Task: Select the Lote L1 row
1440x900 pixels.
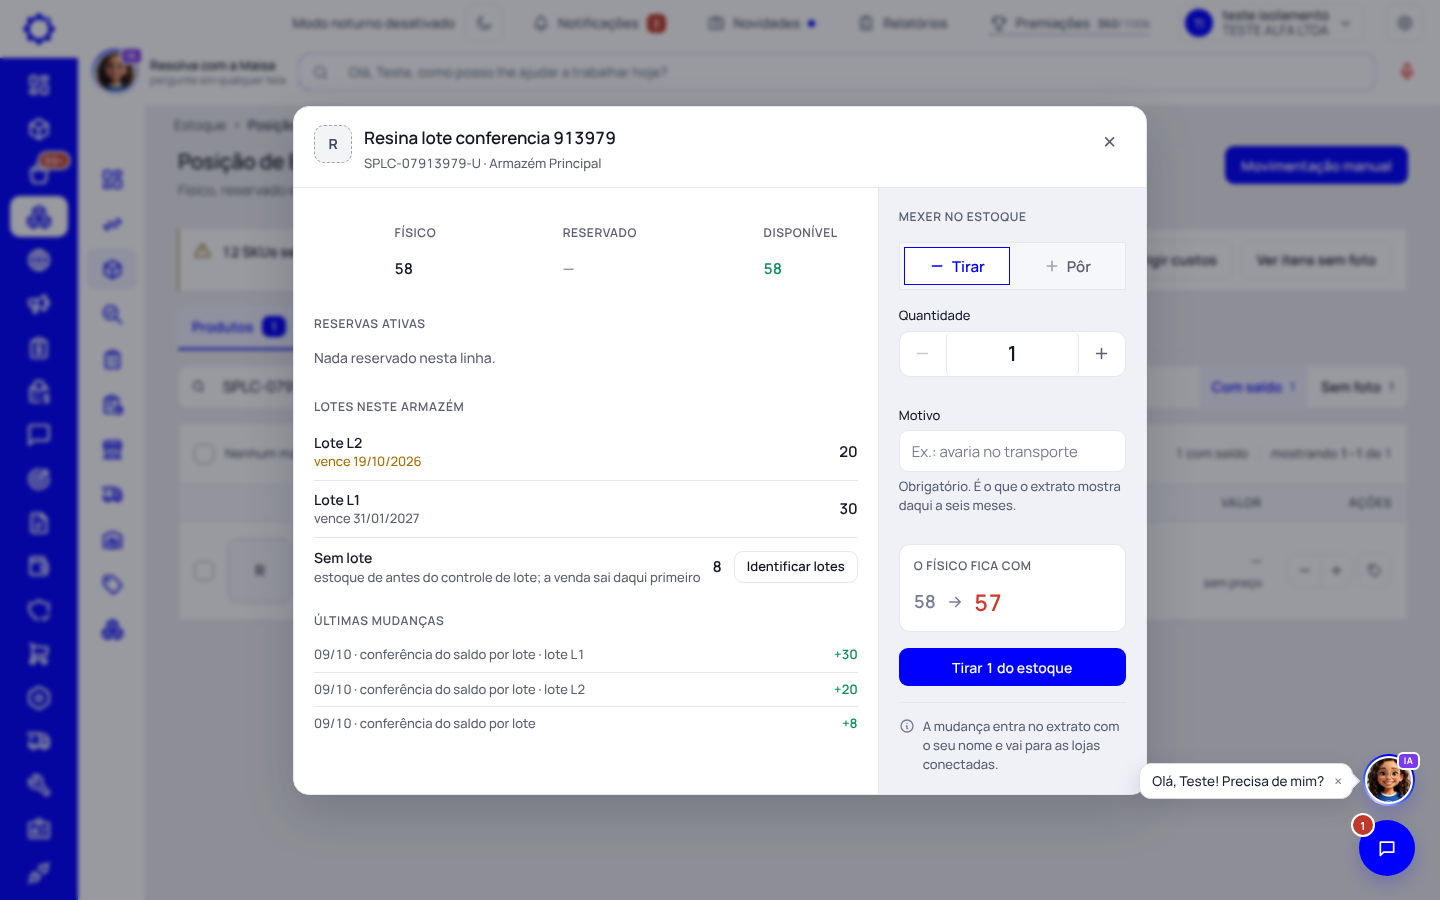Action: [x=586, y=509]
